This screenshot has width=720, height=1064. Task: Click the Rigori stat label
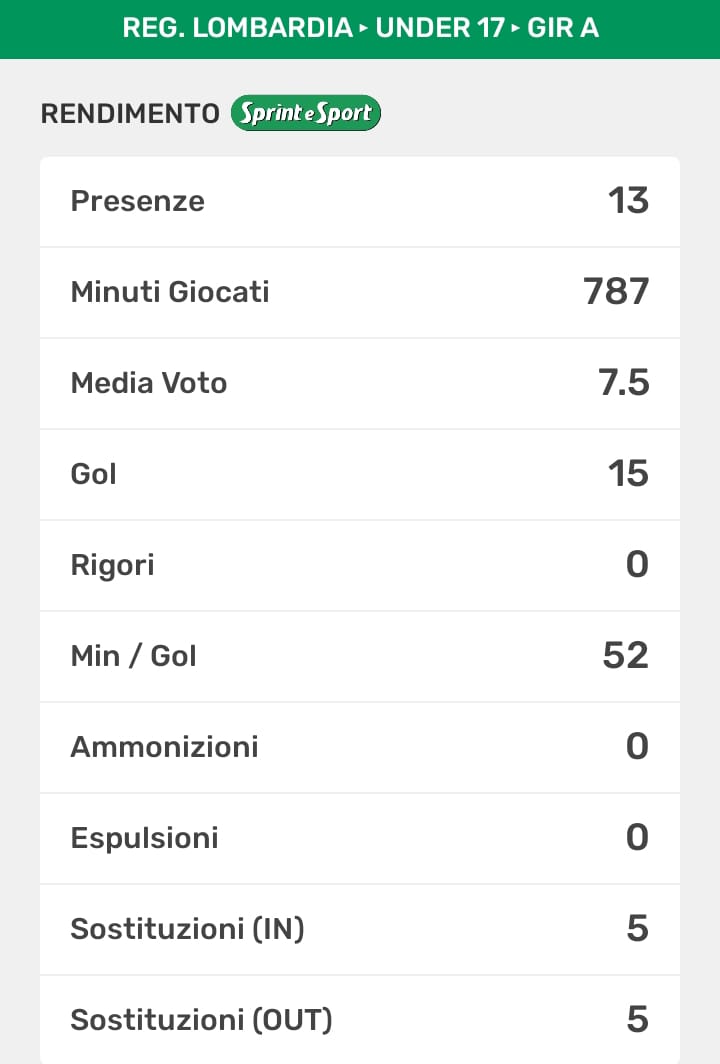tap(112, 565)
